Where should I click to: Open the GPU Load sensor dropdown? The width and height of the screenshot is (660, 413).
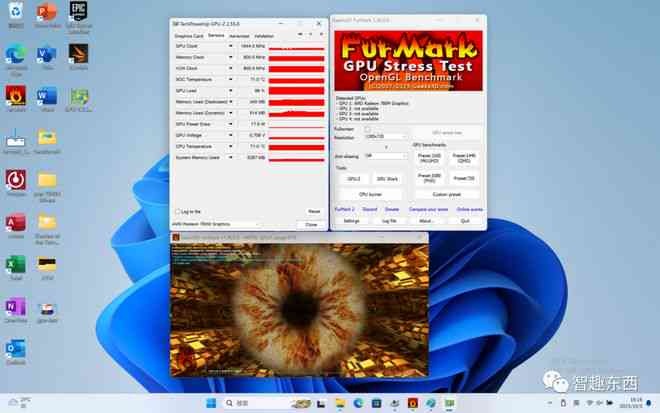pos(230,91)
